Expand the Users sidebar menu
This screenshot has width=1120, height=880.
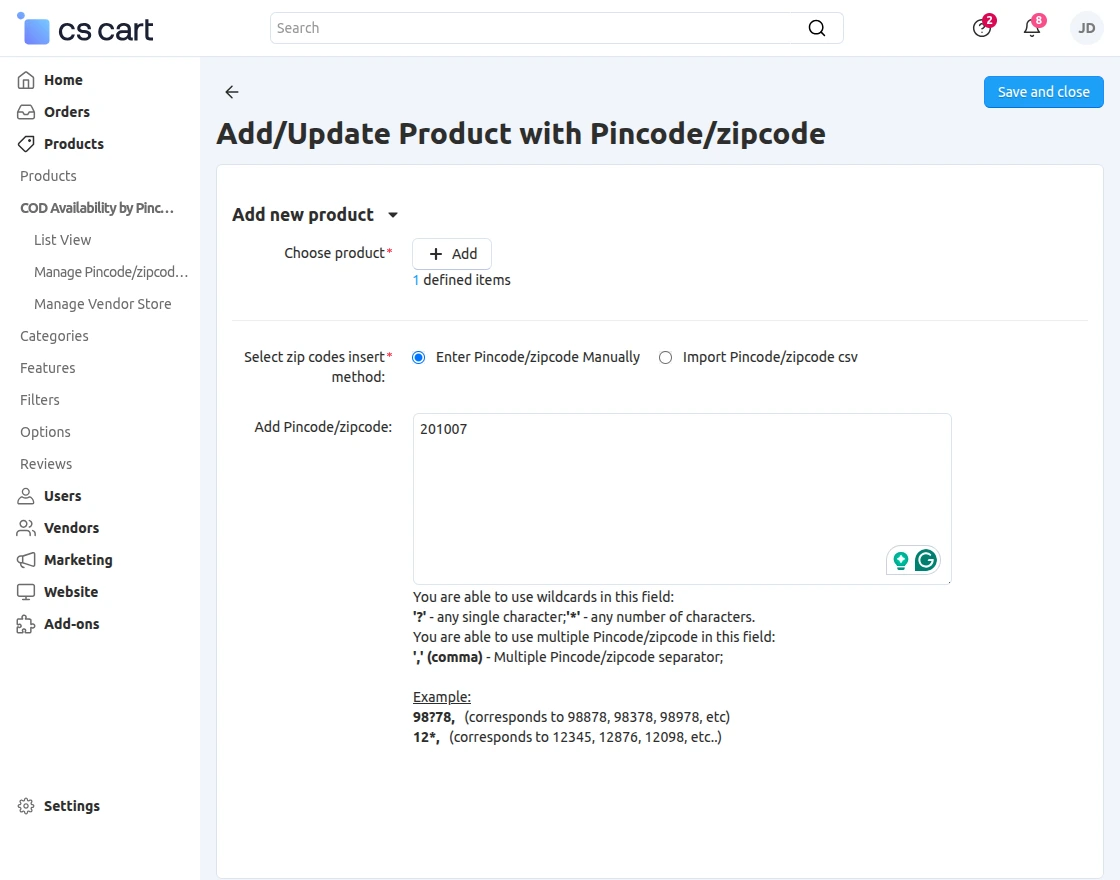[x=62, y=496]
